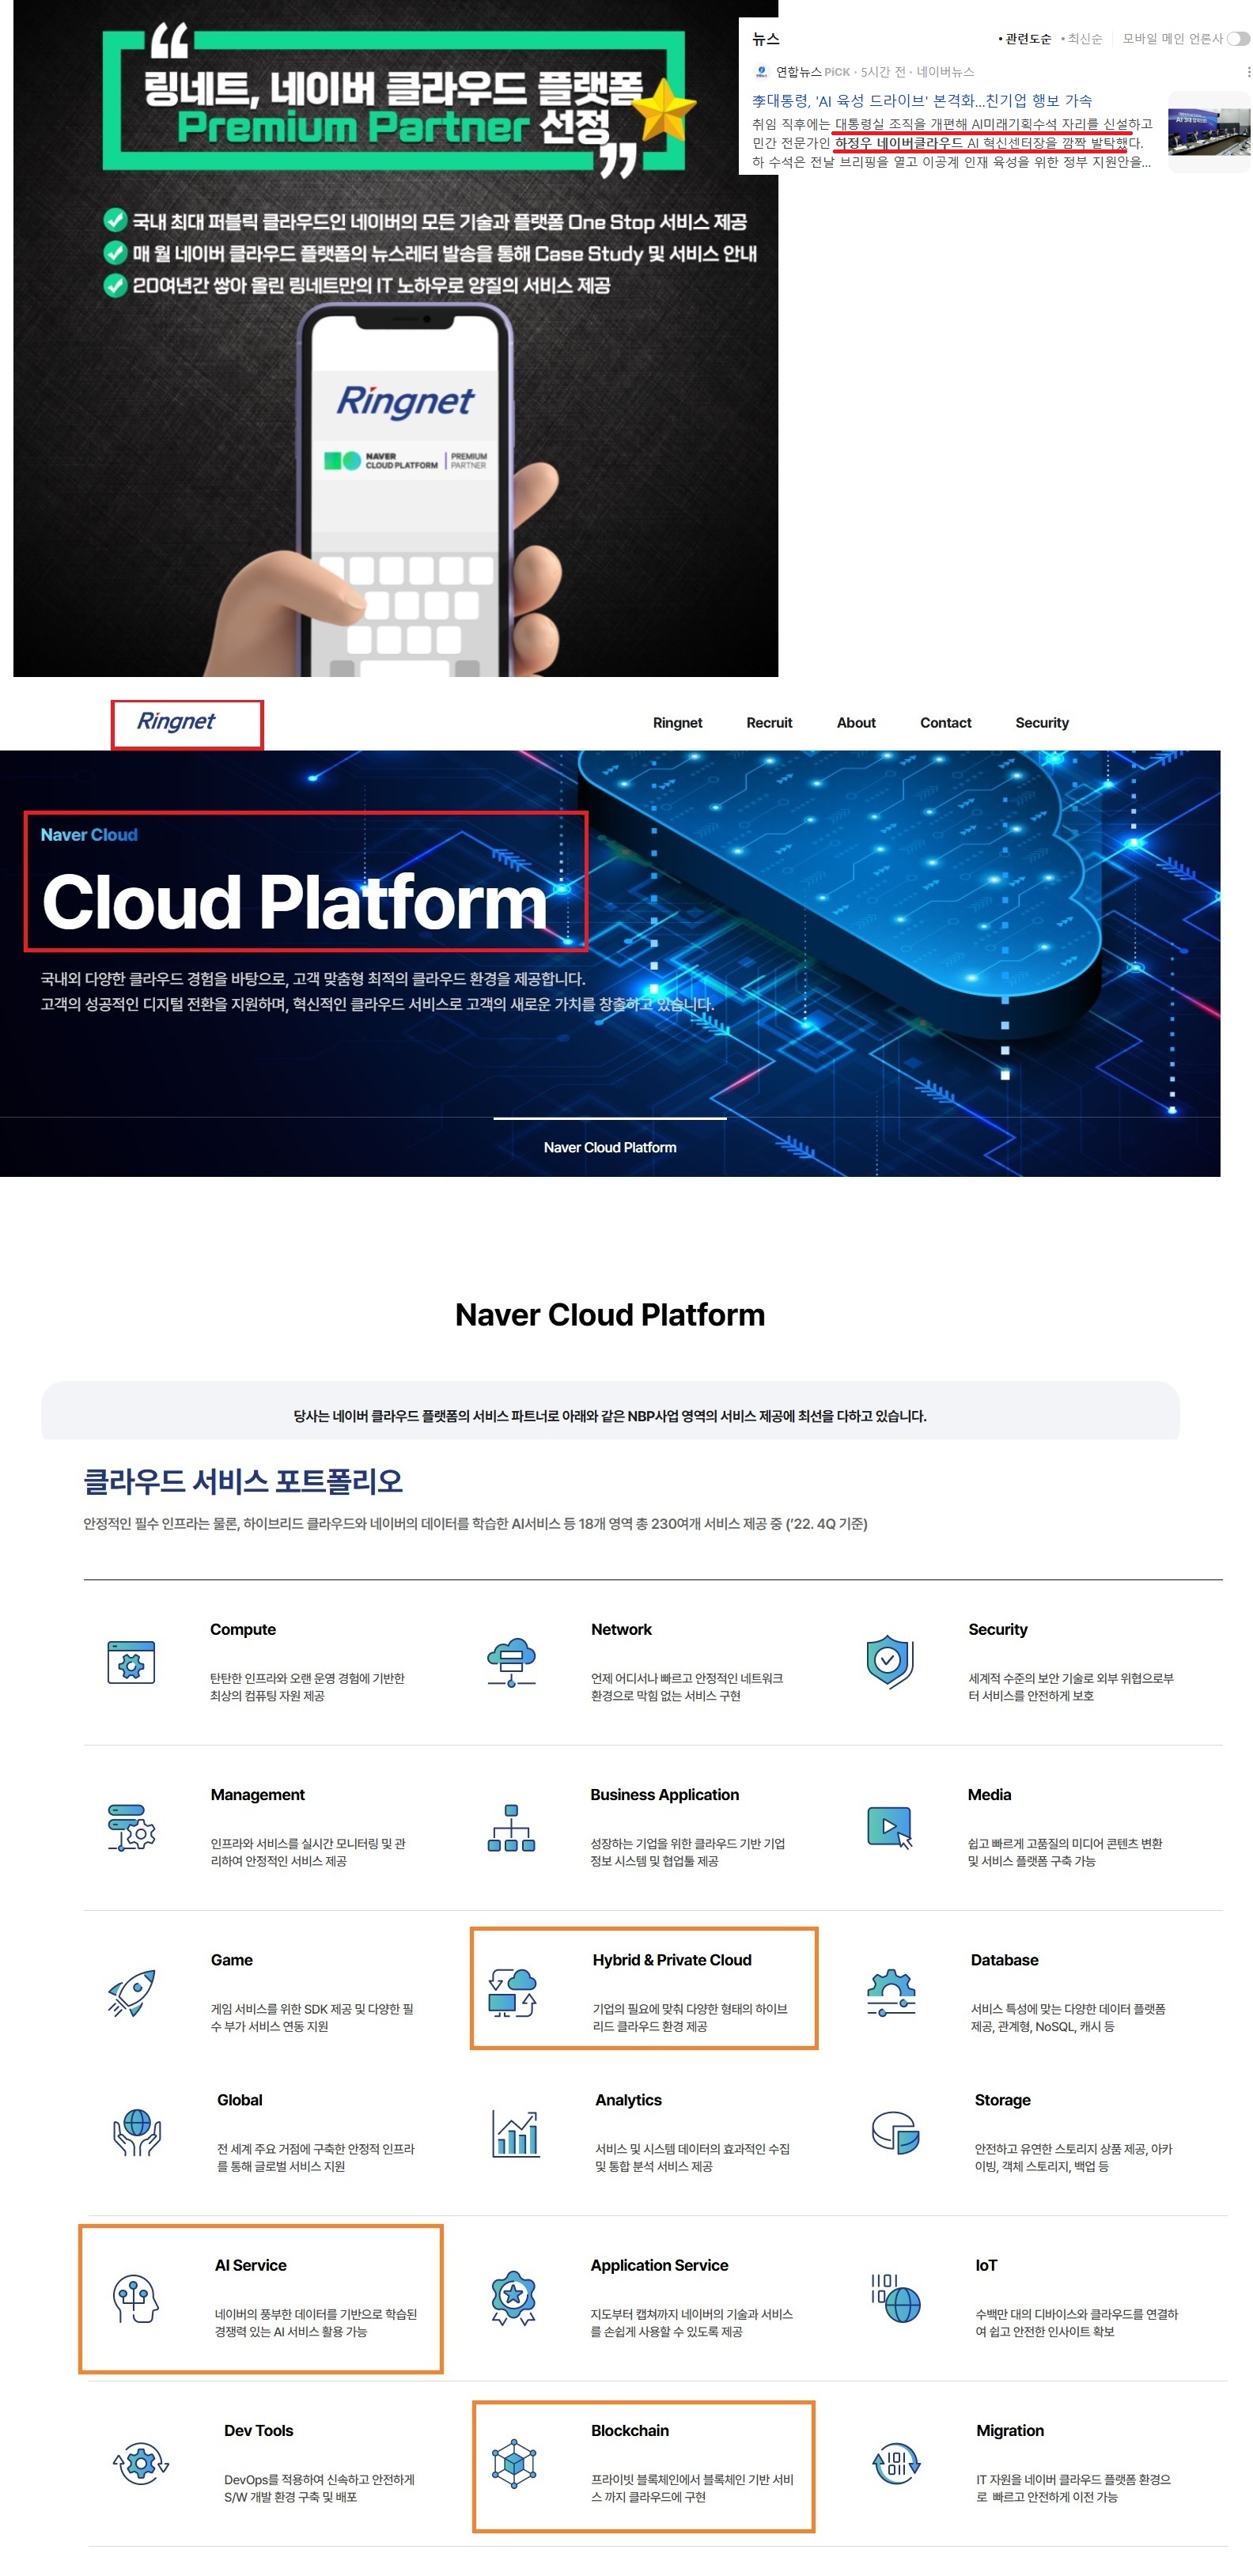The image size is (1253, 2576).
Task: Open the news article thumbnail image
Action: [x=1208, y=131]
